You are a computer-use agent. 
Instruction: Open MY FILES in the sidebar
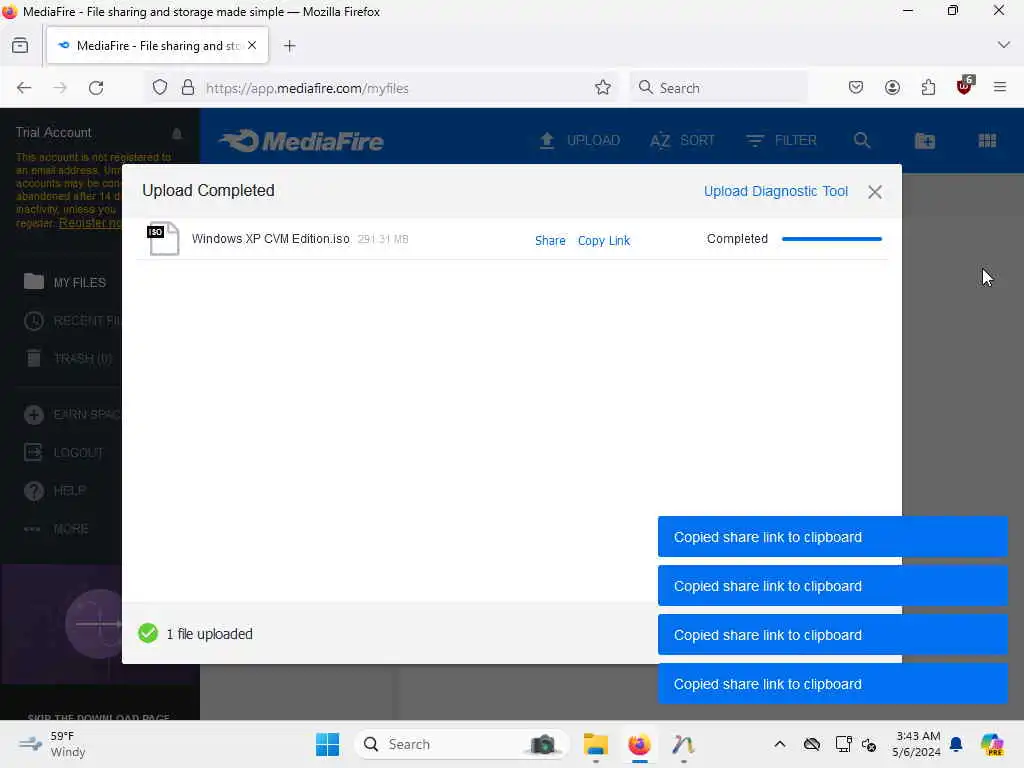coord(65,282)
